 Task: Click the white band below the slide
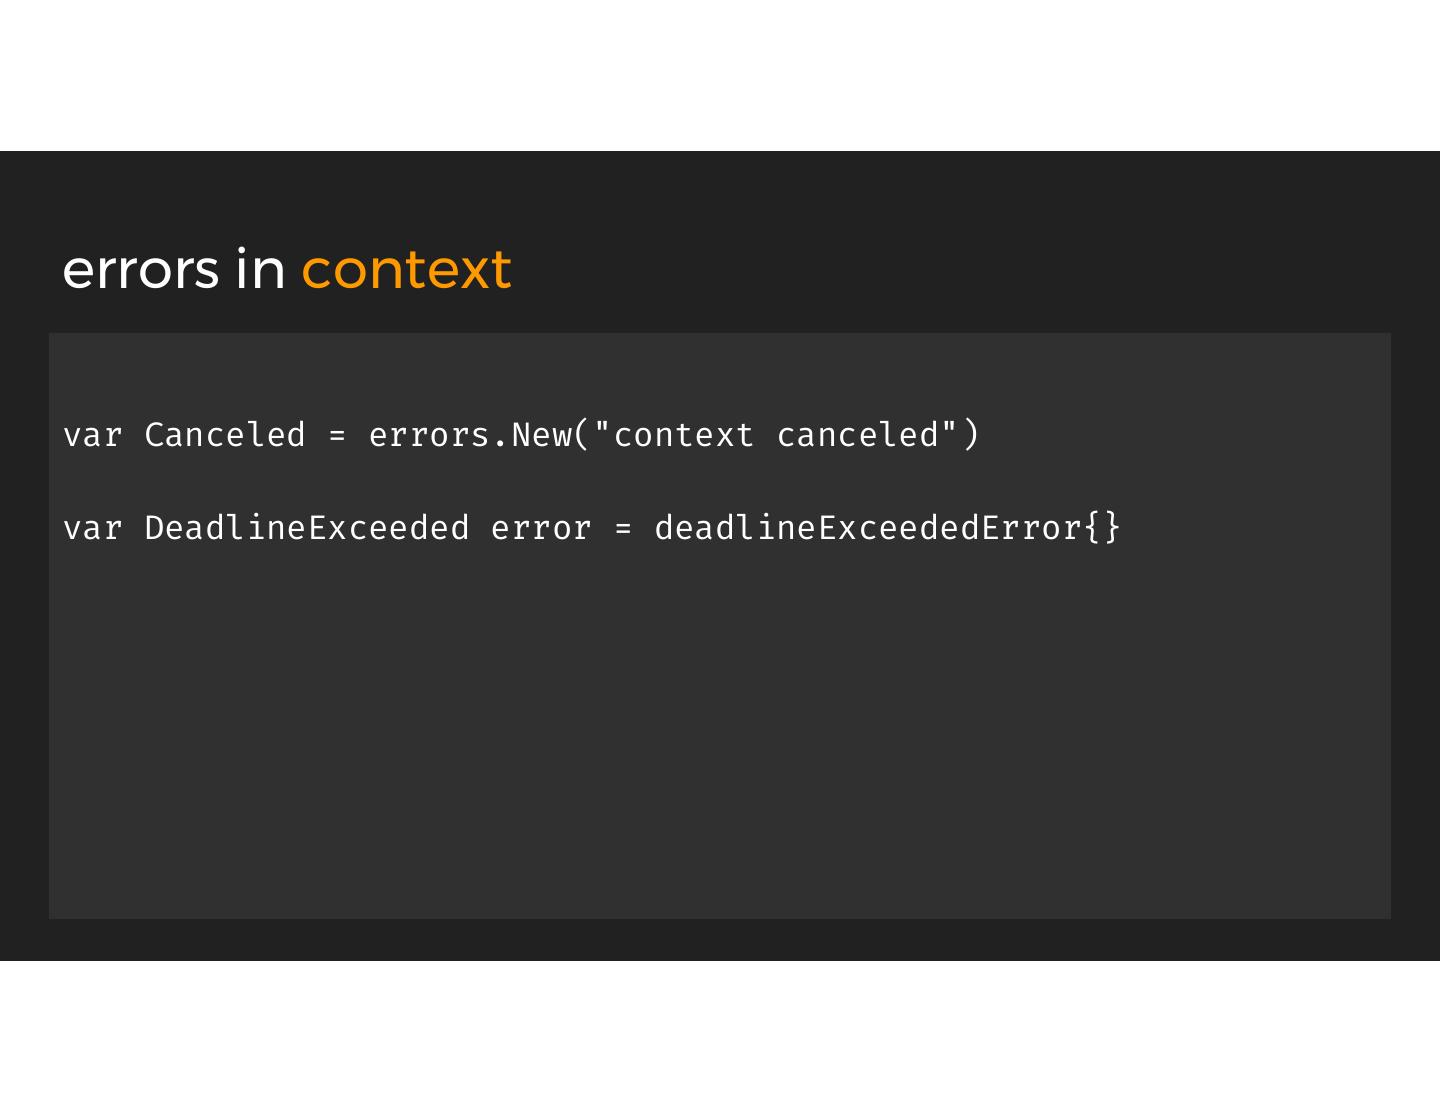720,1037
